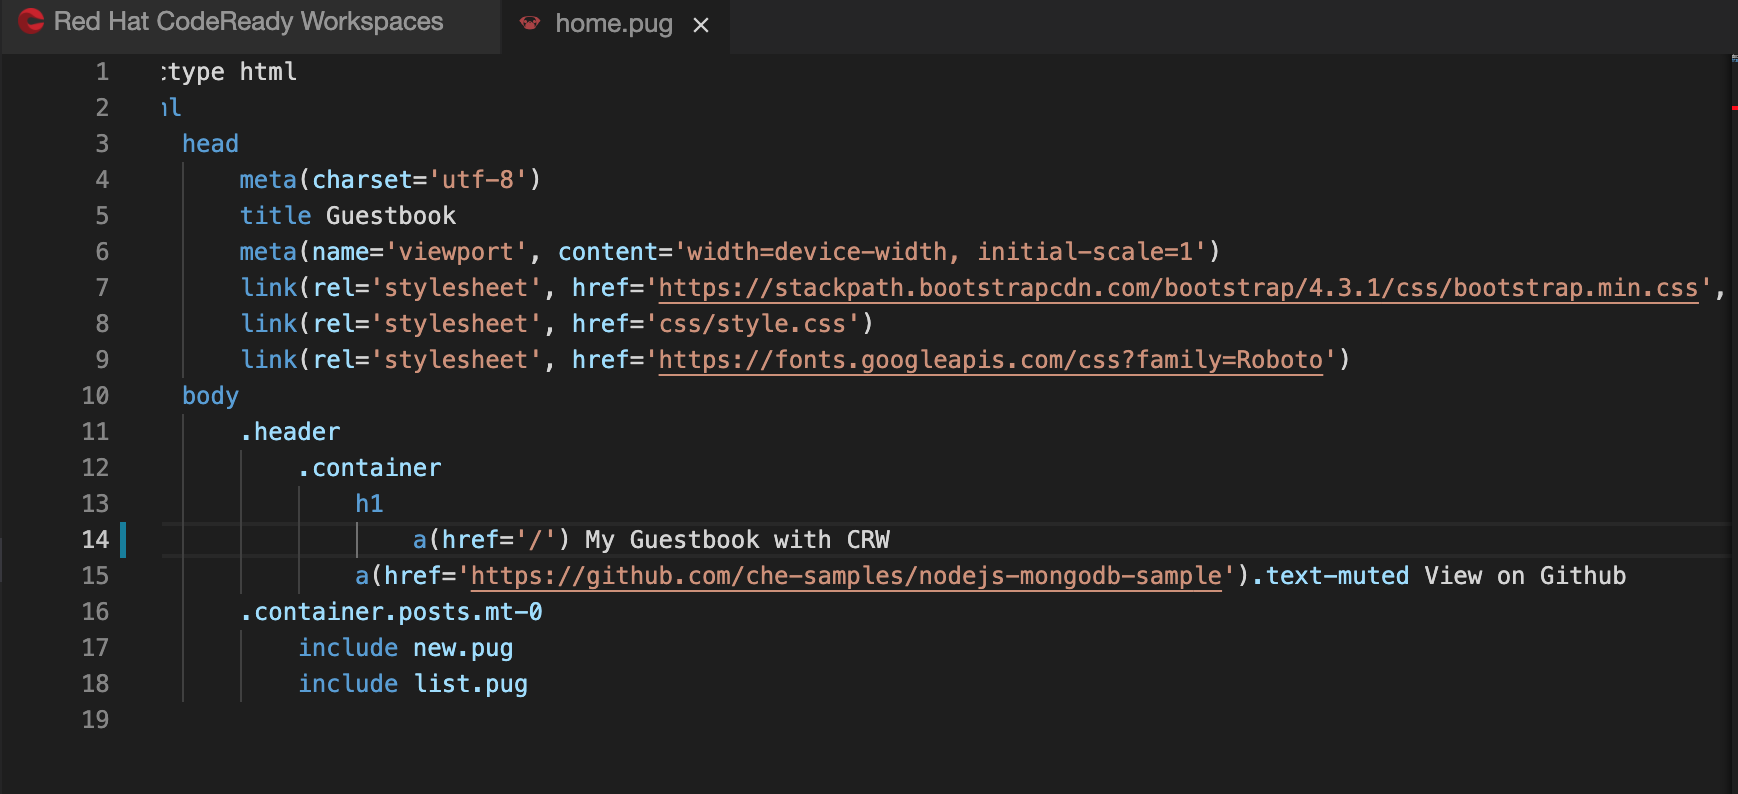Click the 'utf-8' charset string
This screenshot has height=794, width=1738.
click(478, 180)
